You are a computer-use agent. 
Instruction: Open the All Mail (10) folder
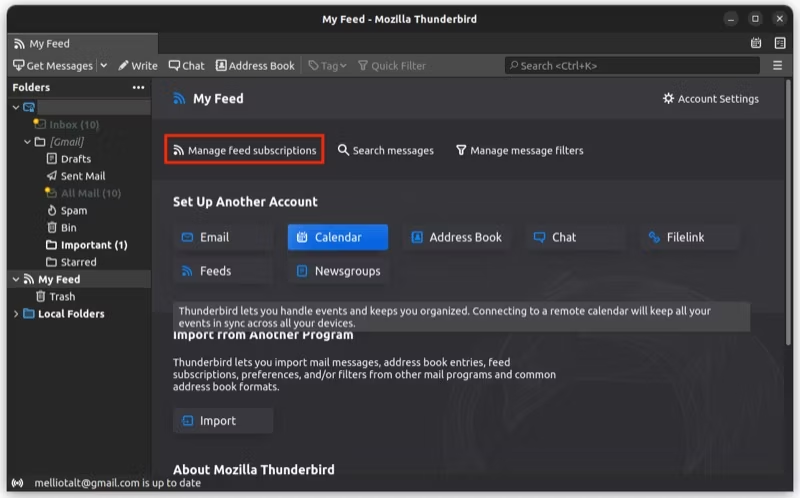[x=83, y=193]
